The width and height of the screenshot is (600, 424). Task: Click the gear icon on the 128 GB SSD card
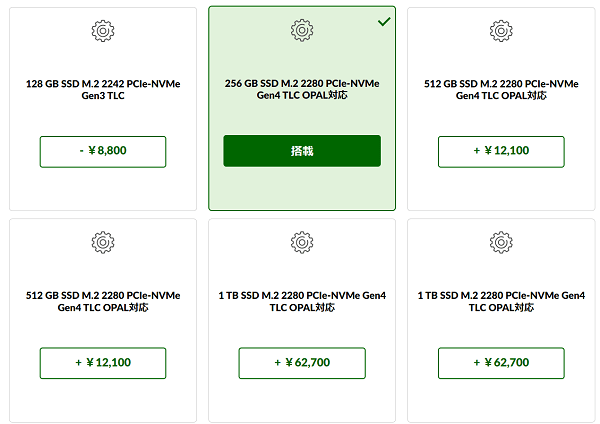click(103, 31)
